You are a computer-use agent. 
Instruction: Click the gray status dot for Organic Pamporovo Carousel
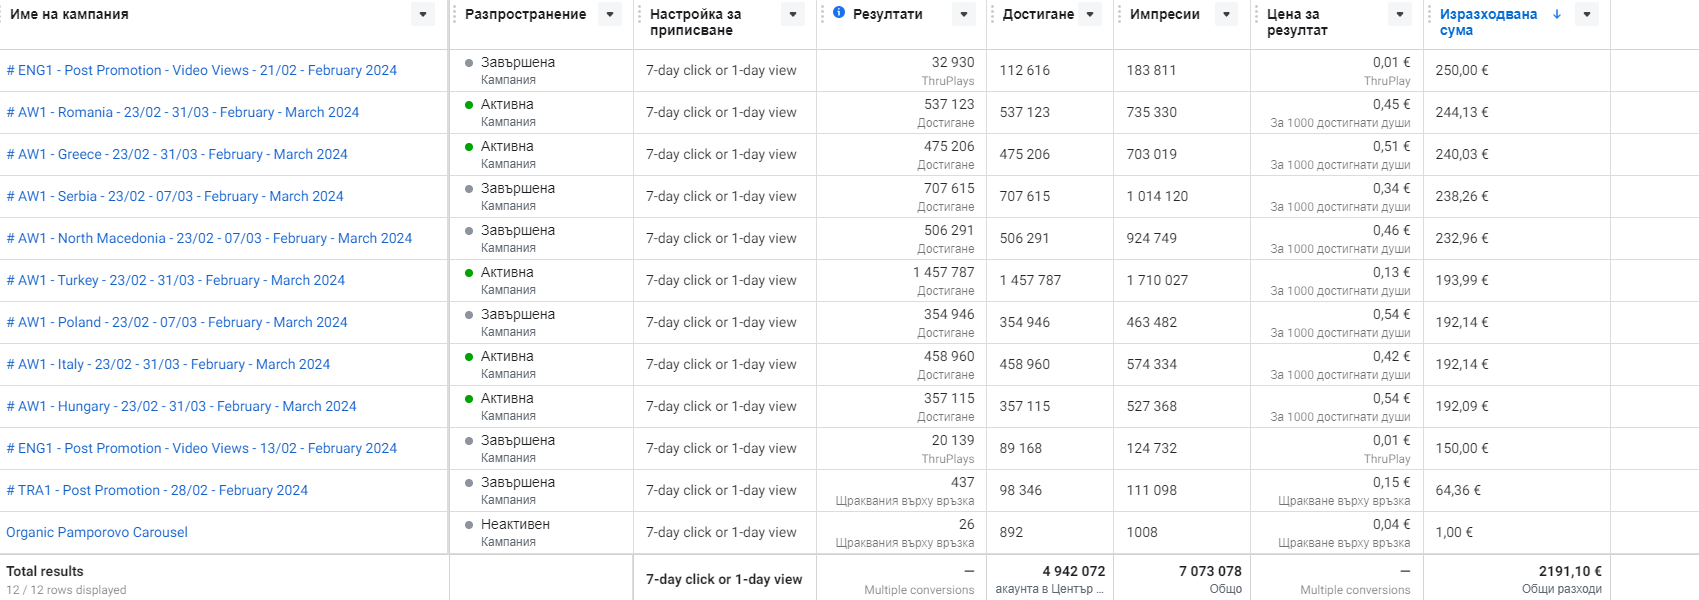(x=469, y=525)
